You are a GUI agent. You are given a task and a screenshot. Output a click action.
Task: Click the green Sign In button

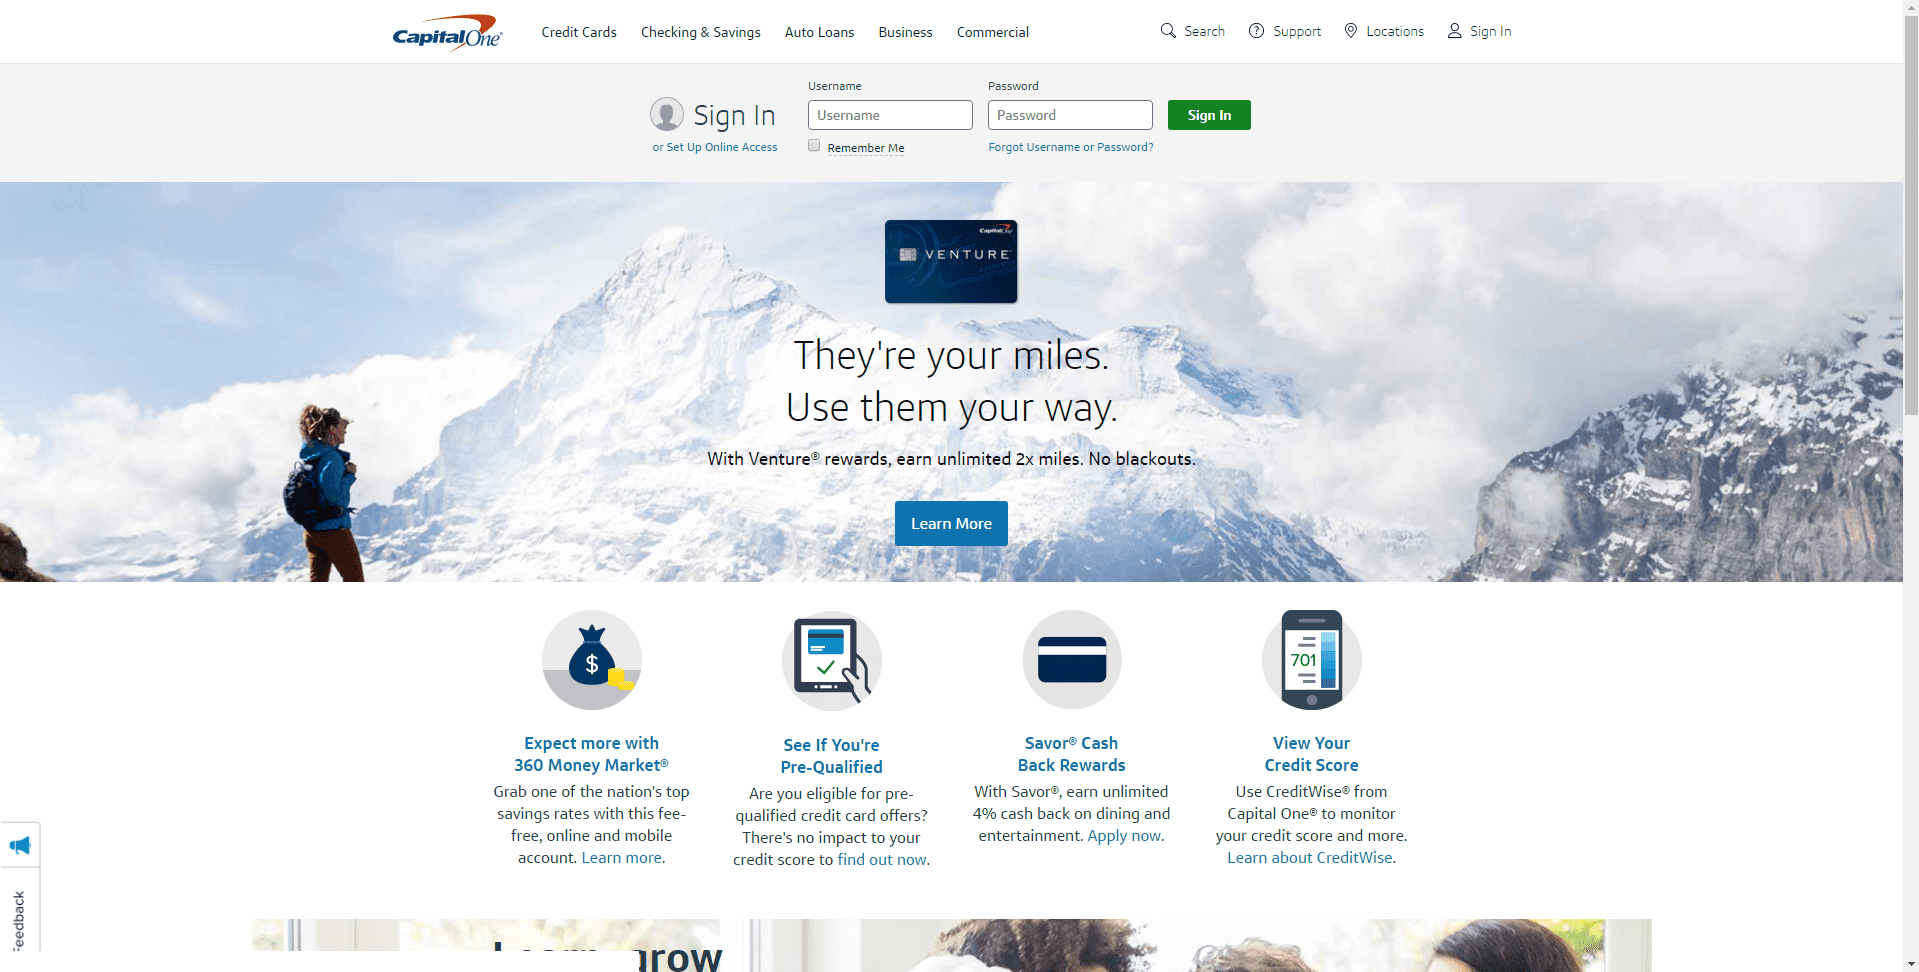click(x=1209, y=115)
